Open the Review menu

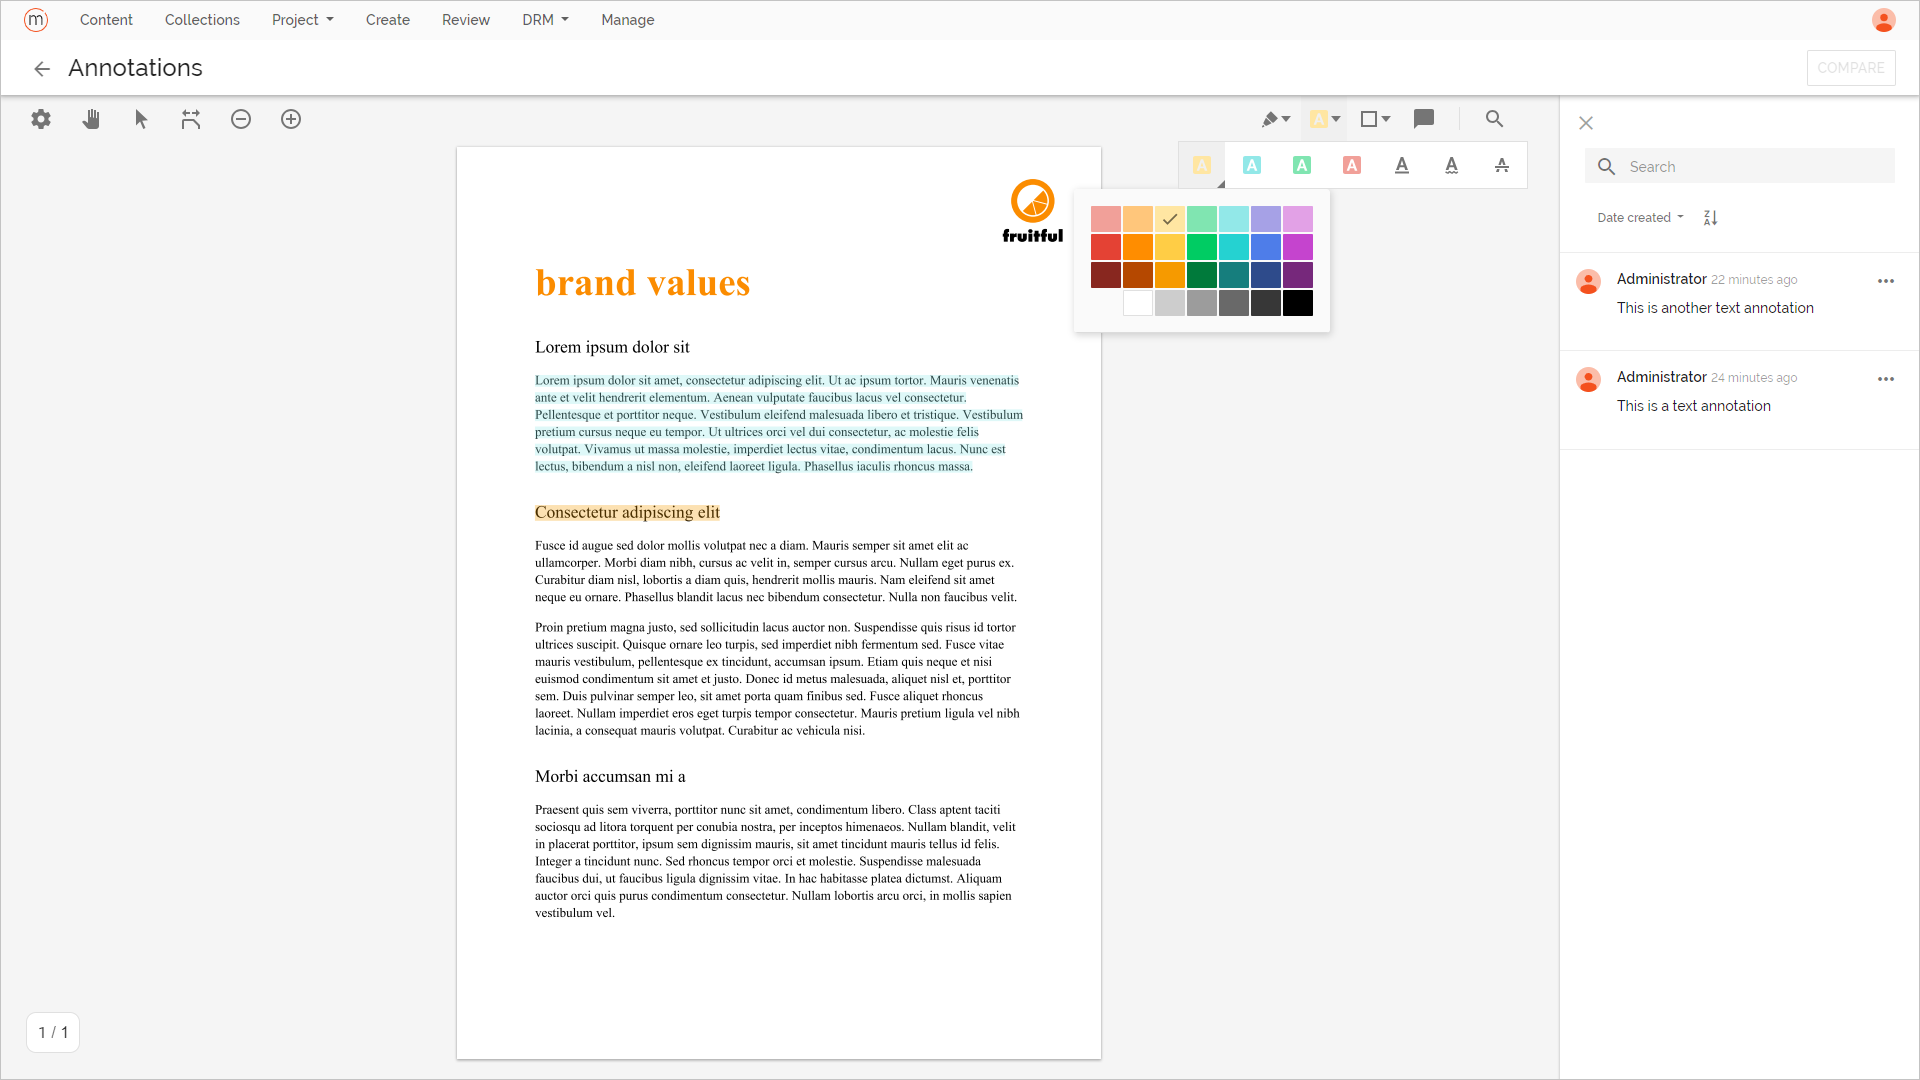point(466,20)
